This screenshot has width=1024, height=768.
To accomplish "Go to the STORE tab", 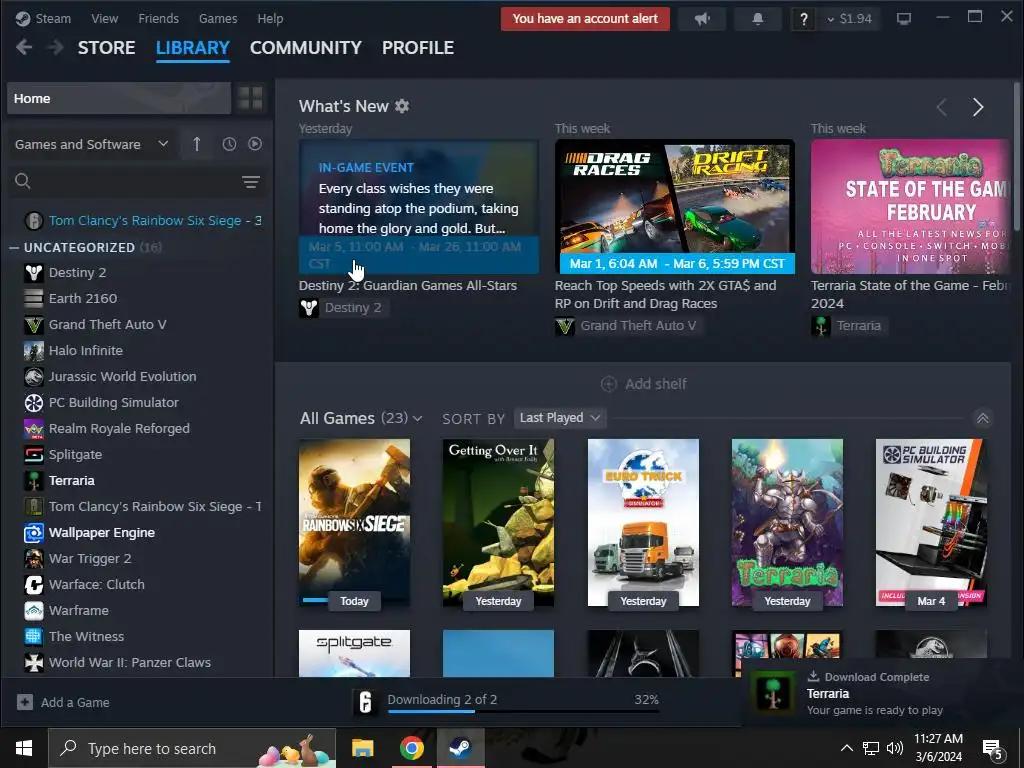I will coord(106,48).
